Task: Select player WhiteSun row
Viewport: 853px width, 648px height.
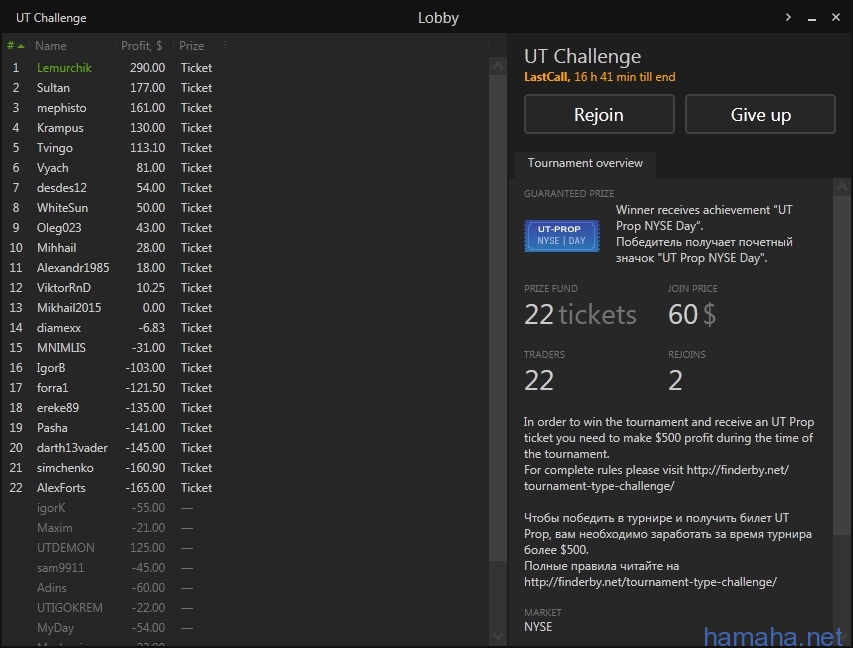Action: [246, 208]
